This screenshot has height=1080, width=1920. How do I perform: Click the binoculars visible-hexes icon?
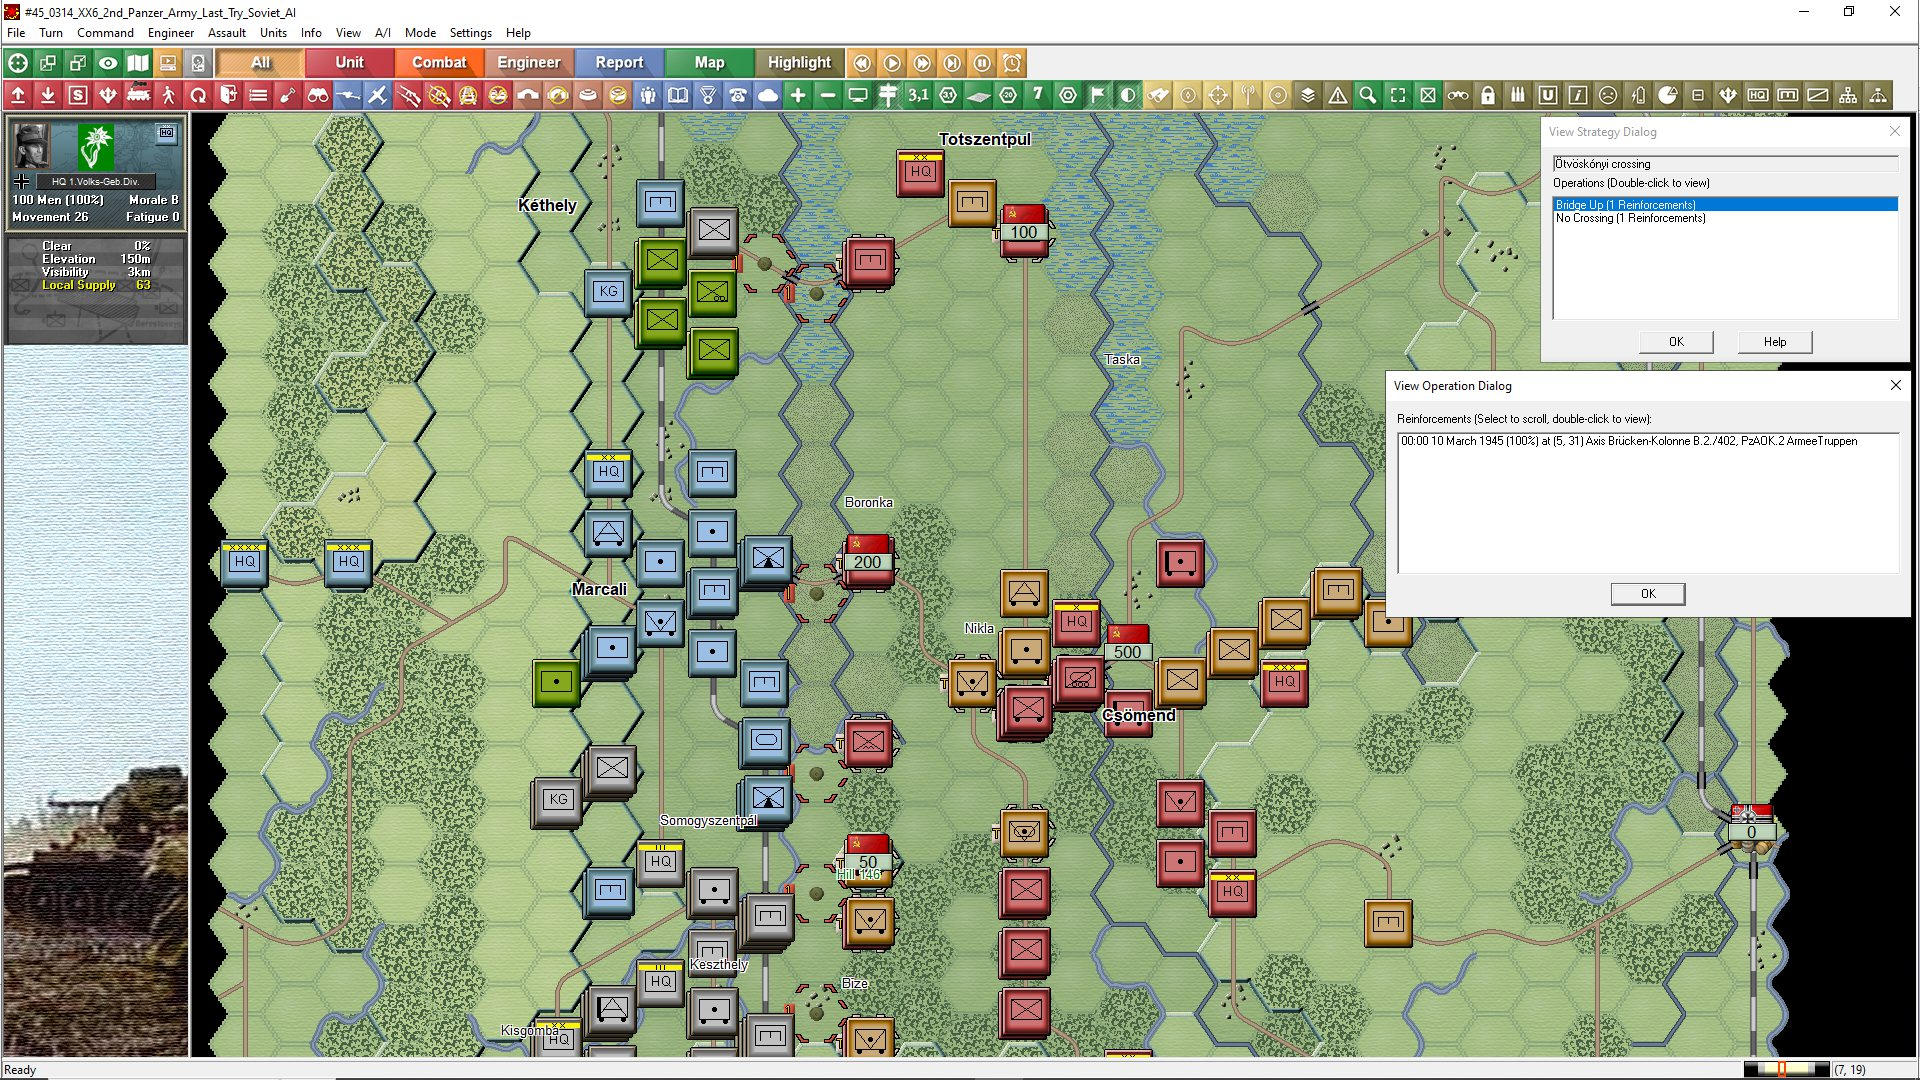click(320, 95)
